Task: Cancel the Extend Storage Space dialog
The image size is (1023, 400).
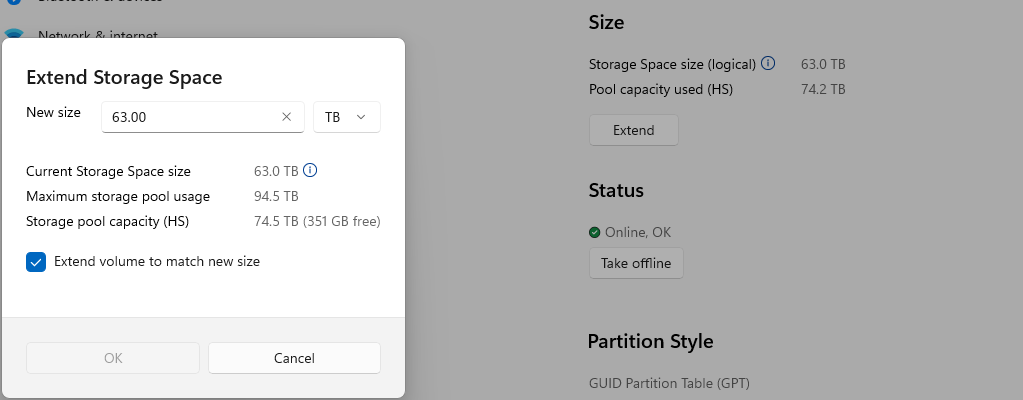Action: (294, 358)
